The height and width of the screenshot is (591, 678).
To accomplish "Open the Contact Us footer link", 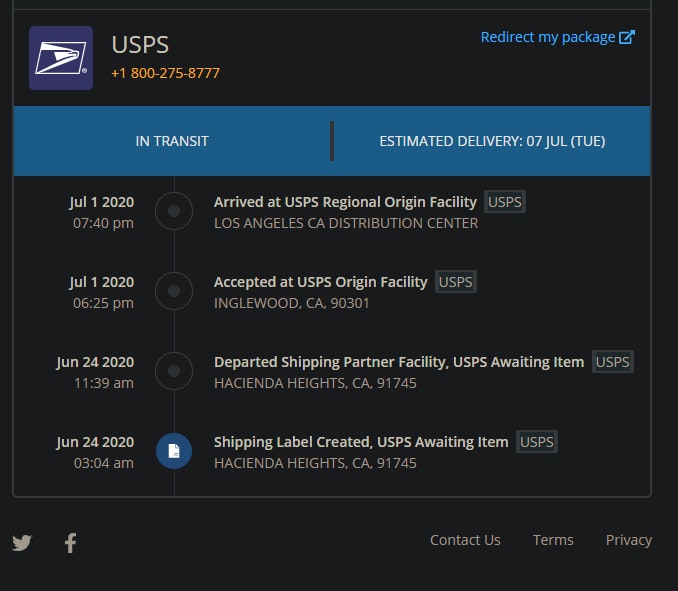I will [465, 540].
